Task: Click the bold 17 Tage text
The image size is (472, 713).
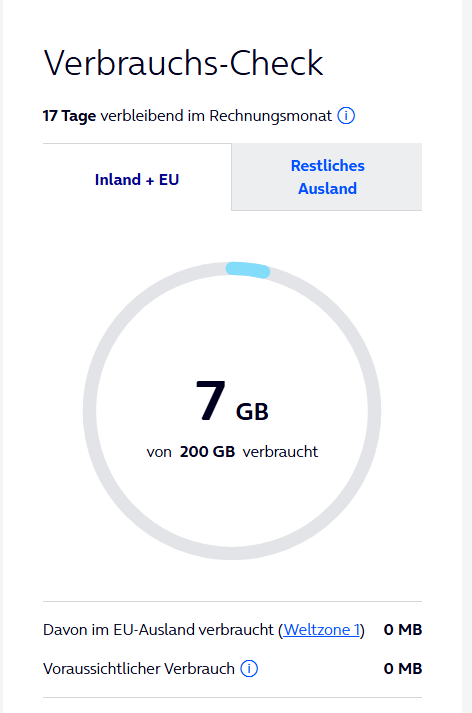Action: click(69, 116)
